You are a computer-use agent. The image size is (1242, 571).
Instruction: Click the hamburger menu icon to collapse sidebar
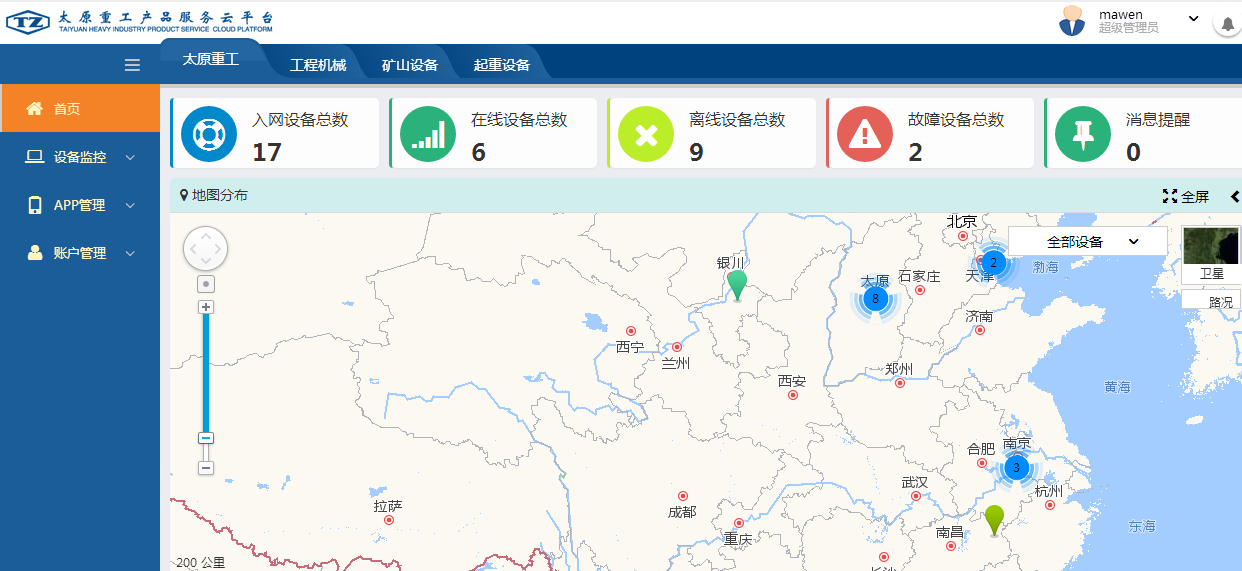(x=132, y=65)
